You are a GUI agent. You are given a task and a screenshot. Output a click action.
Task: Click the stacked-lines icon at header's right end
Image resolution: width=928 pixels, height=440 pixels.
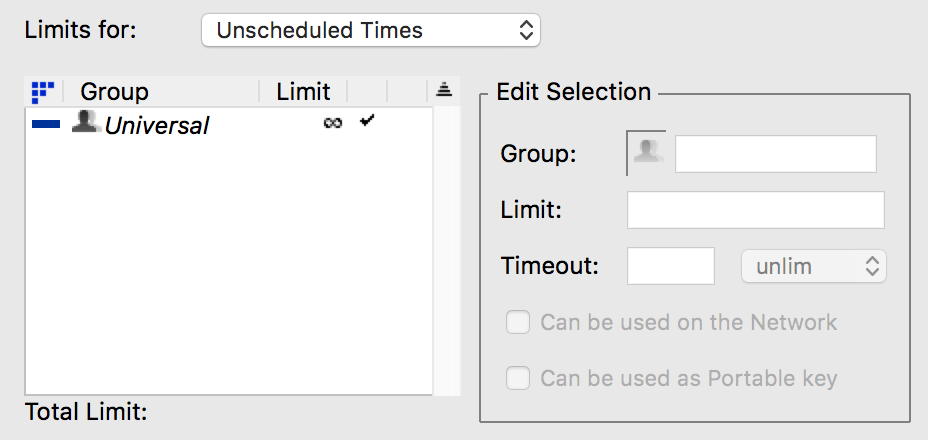point(445,91)
